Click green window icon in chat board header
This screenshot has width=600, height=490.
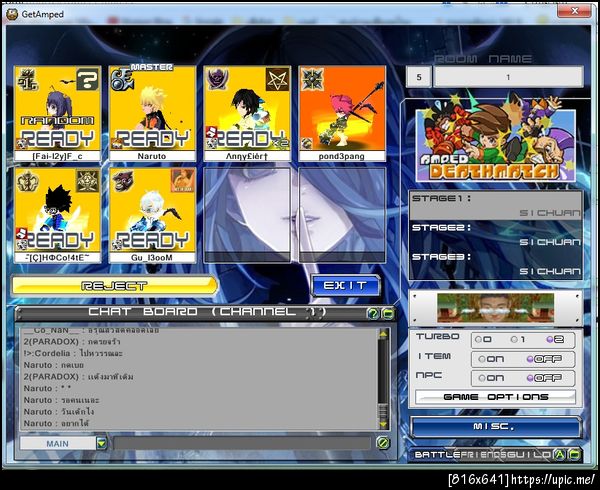pos(387,314)
